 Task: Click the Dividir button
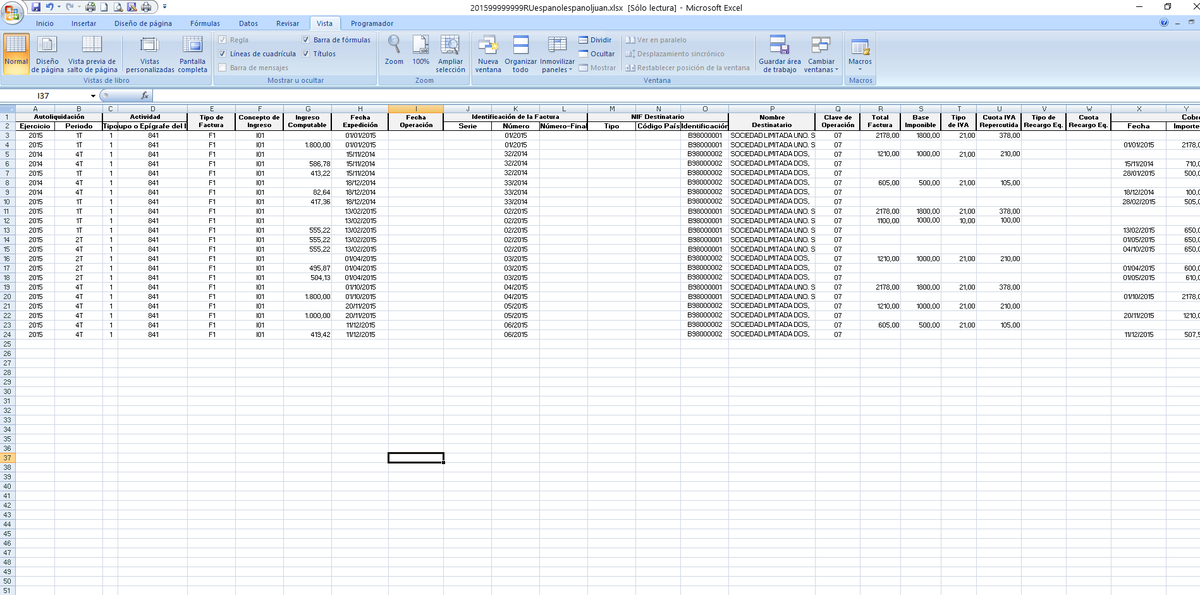(595, 40)
